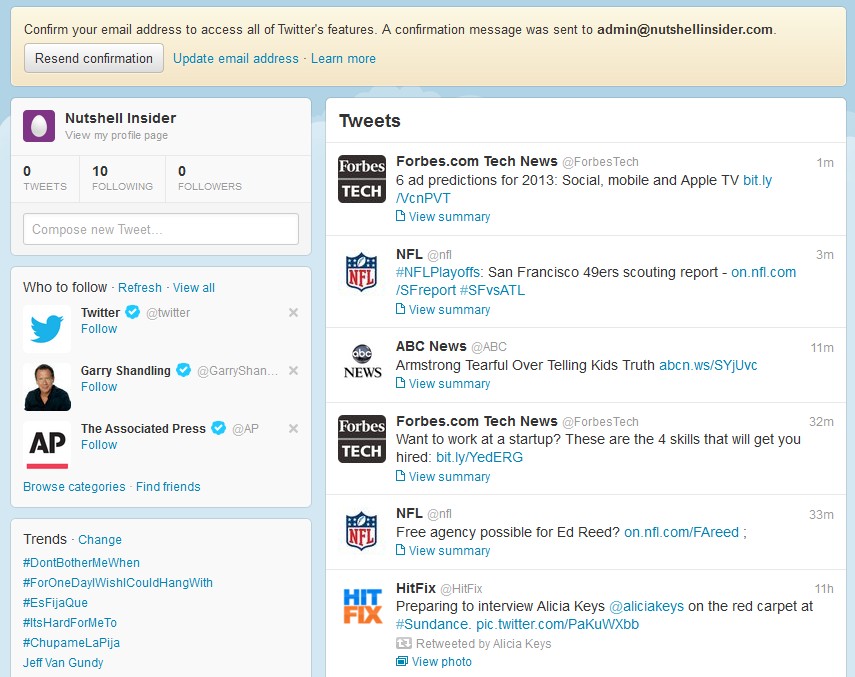Open the Jeff Van Gundy trend
Screen dimensions: 855x677
pos(63,662)
